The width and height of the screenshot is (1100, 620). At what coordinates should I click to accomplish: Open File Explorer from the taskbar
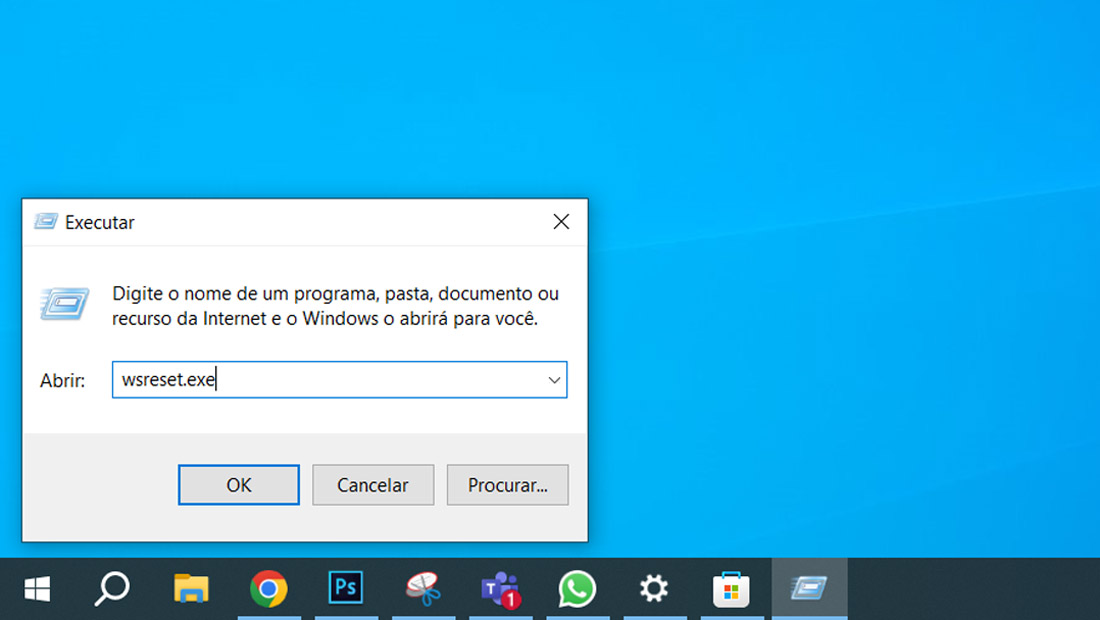pyautogui.click(x=192, y=588)
